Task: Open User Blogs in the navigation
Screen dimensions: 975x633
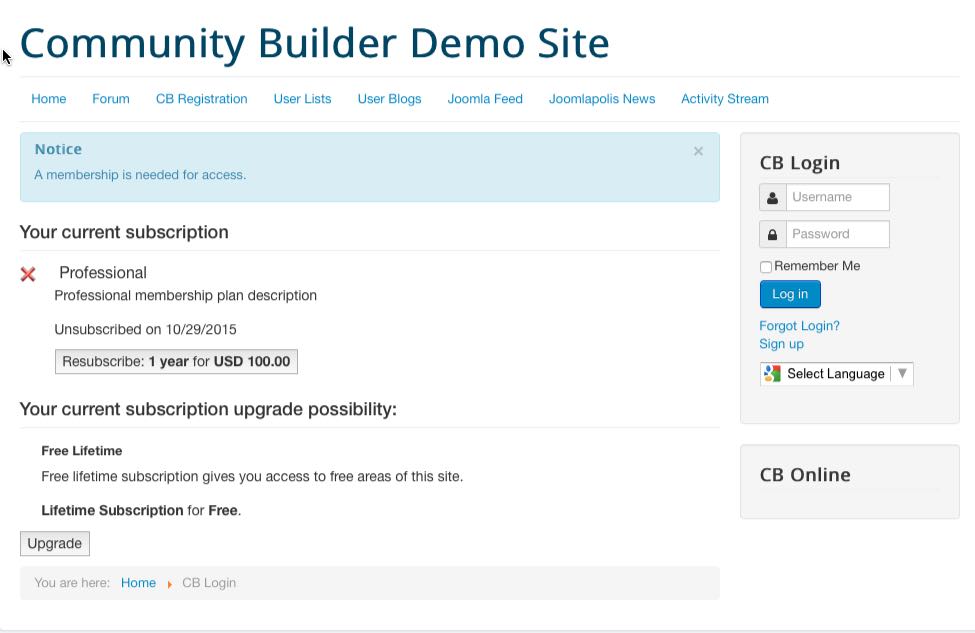Action: tap(389, 99)
